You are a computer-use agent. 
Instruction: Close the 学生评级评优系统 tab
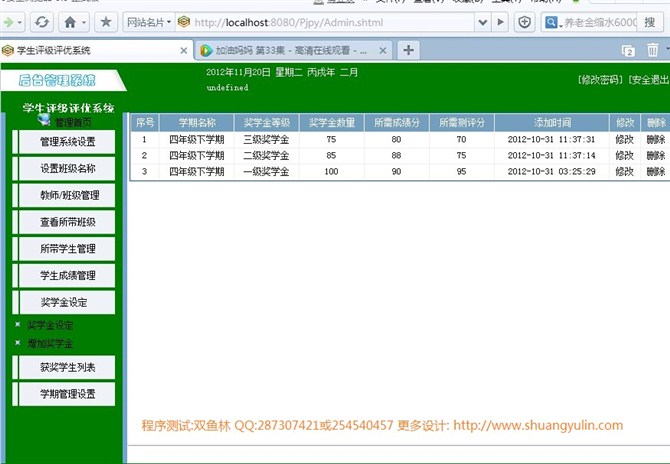[184, 50]
